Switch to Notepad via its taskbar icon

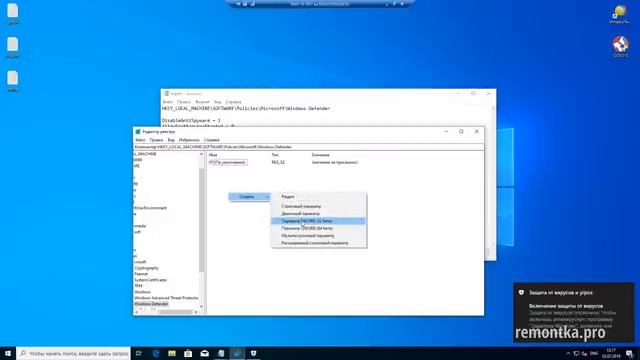[221, 353]
